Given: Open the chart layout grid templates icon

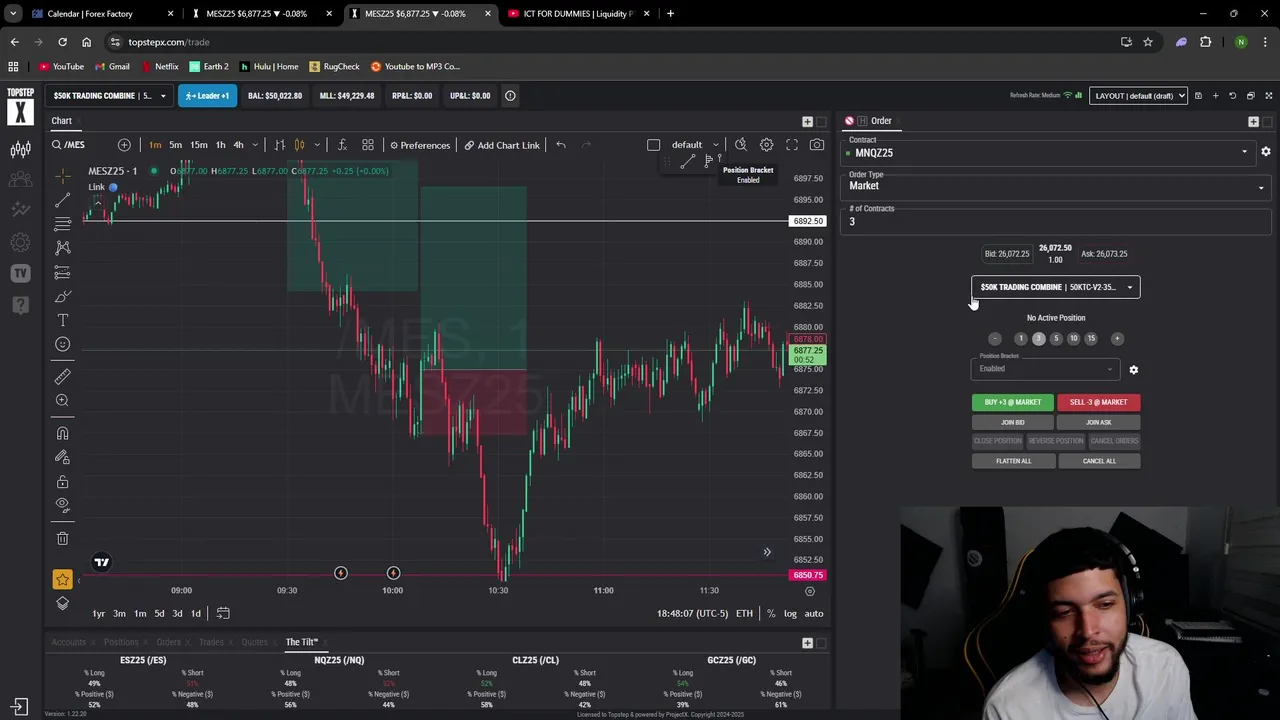Looking at the screenshot, I should pos(368,145).
